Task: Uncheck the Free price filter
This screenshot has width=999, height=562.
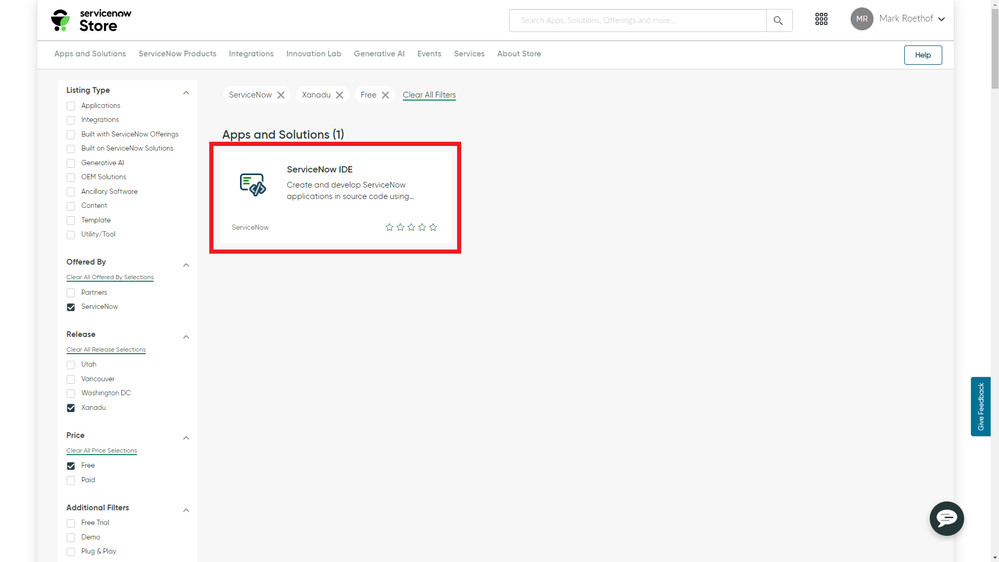Action: (x=71, y=466)
